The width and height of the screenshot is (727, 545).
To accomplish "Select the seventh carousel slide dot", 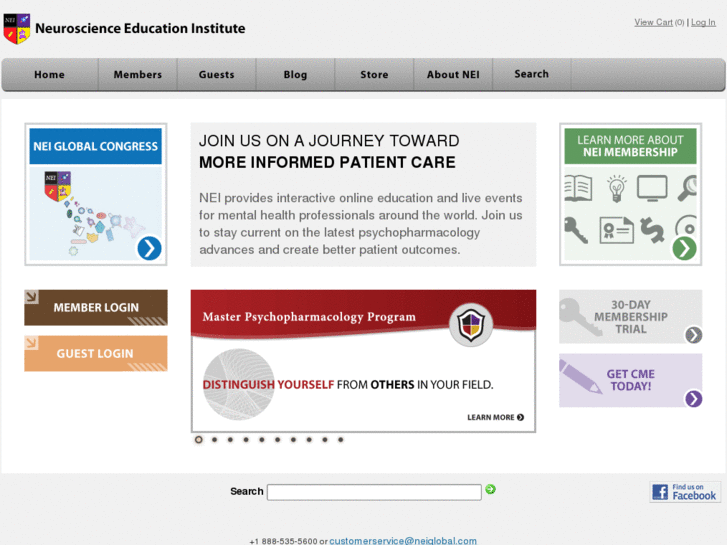I will coord(293,439).
